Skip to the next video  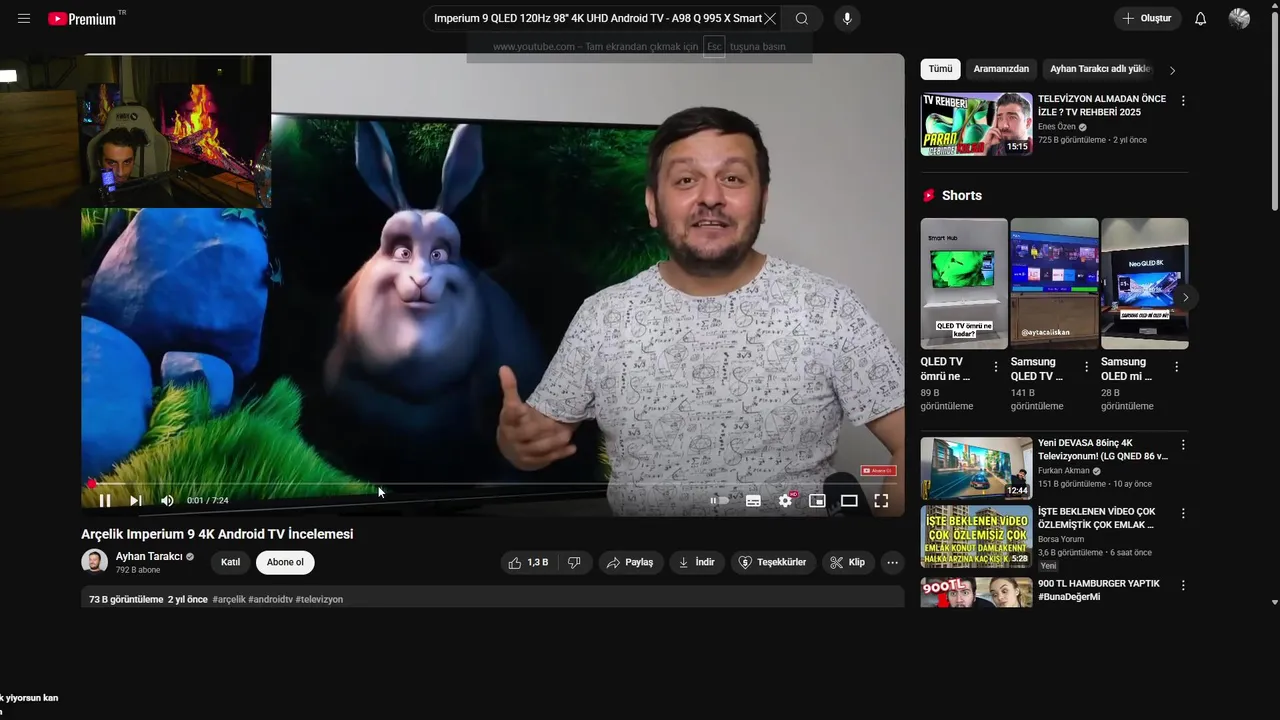(136, 501)
